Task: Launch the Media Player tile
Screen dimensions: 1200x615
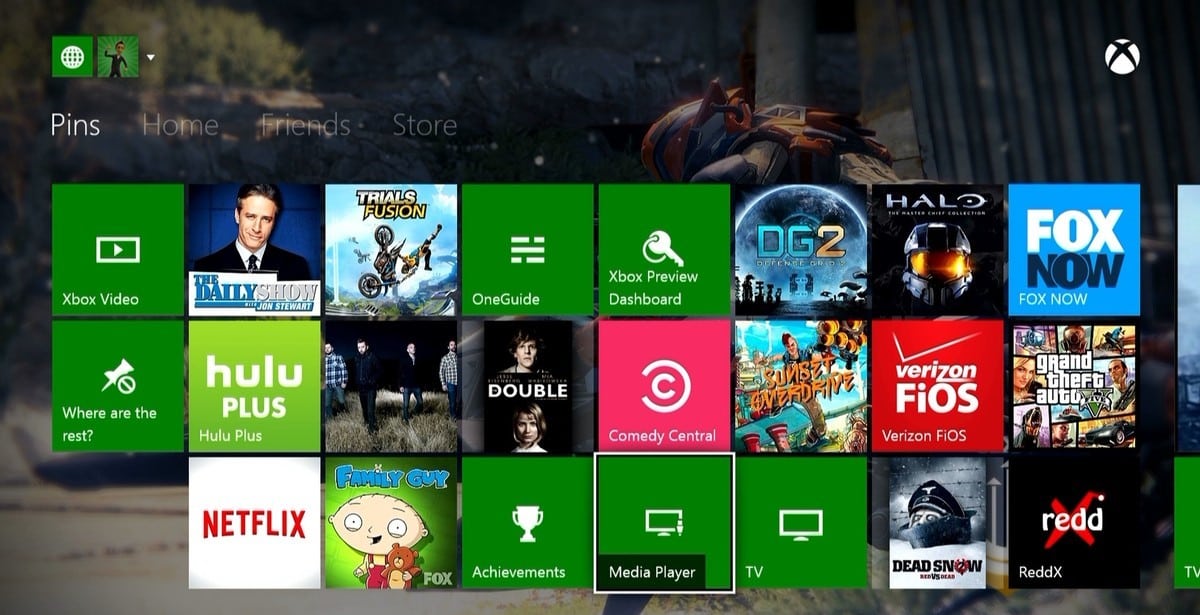Action: [x=664, y=523]
